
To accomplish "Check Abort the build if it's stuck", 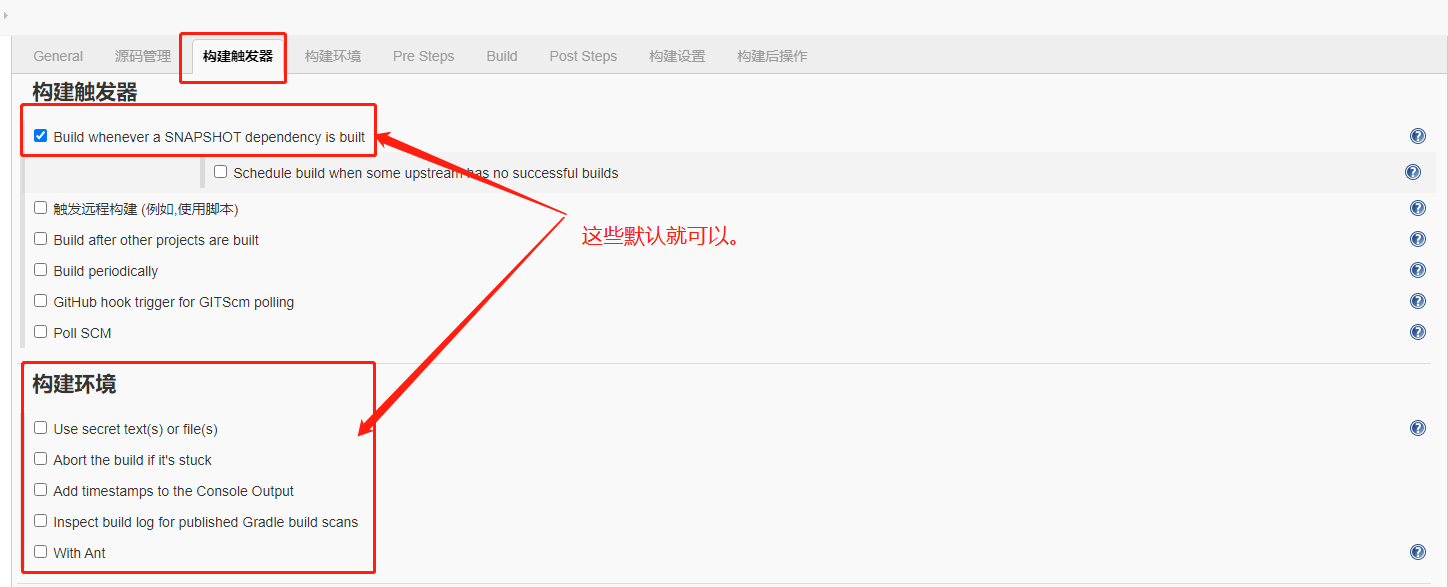I will click(41, 459).
